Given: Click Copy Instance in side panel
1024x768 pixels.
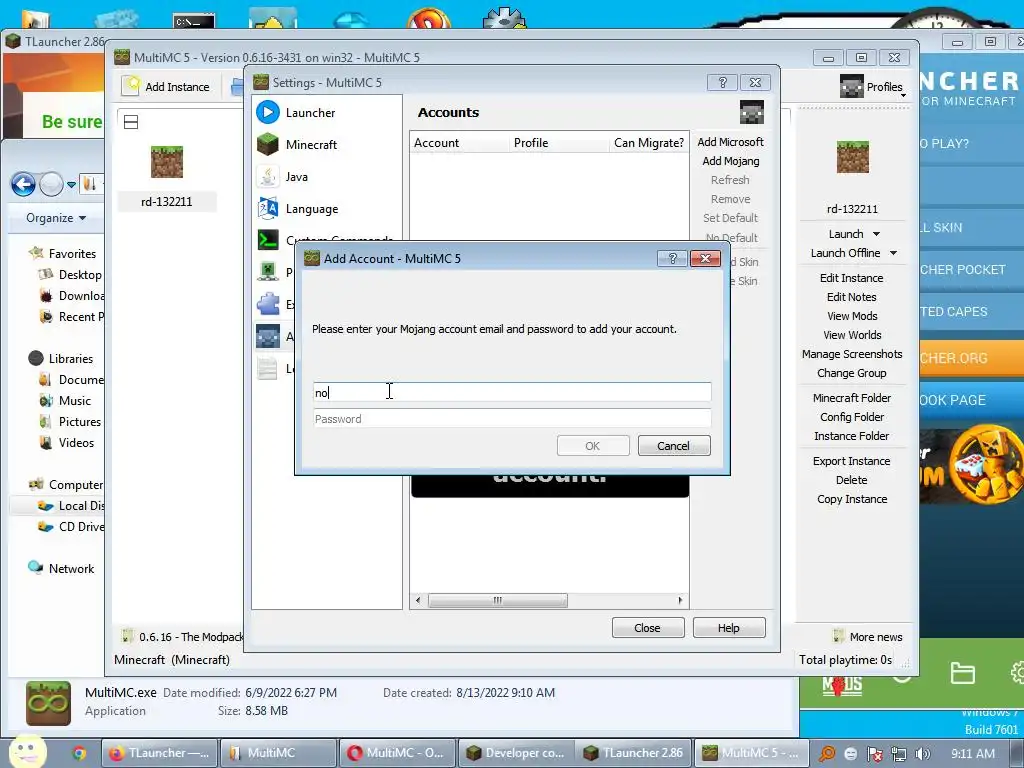Looking at the screenshot, I should (x=852, y=498).
